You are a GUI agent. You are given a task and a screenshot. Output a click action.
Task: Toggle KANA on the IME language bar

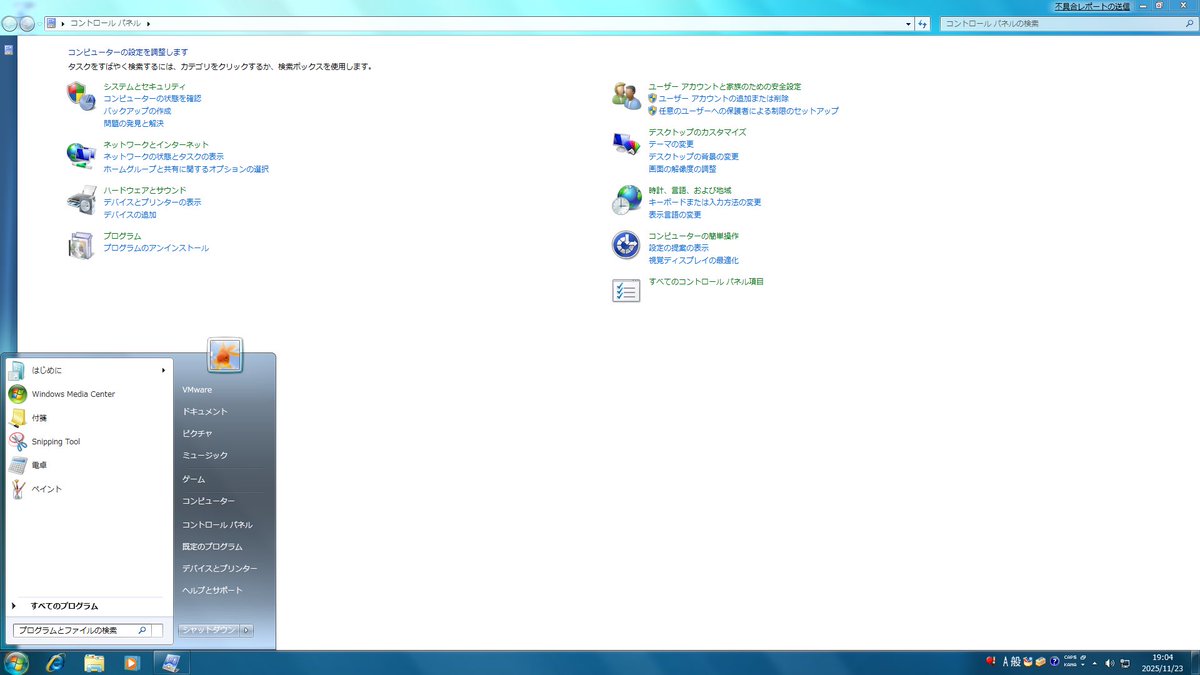pos(1068,664)
